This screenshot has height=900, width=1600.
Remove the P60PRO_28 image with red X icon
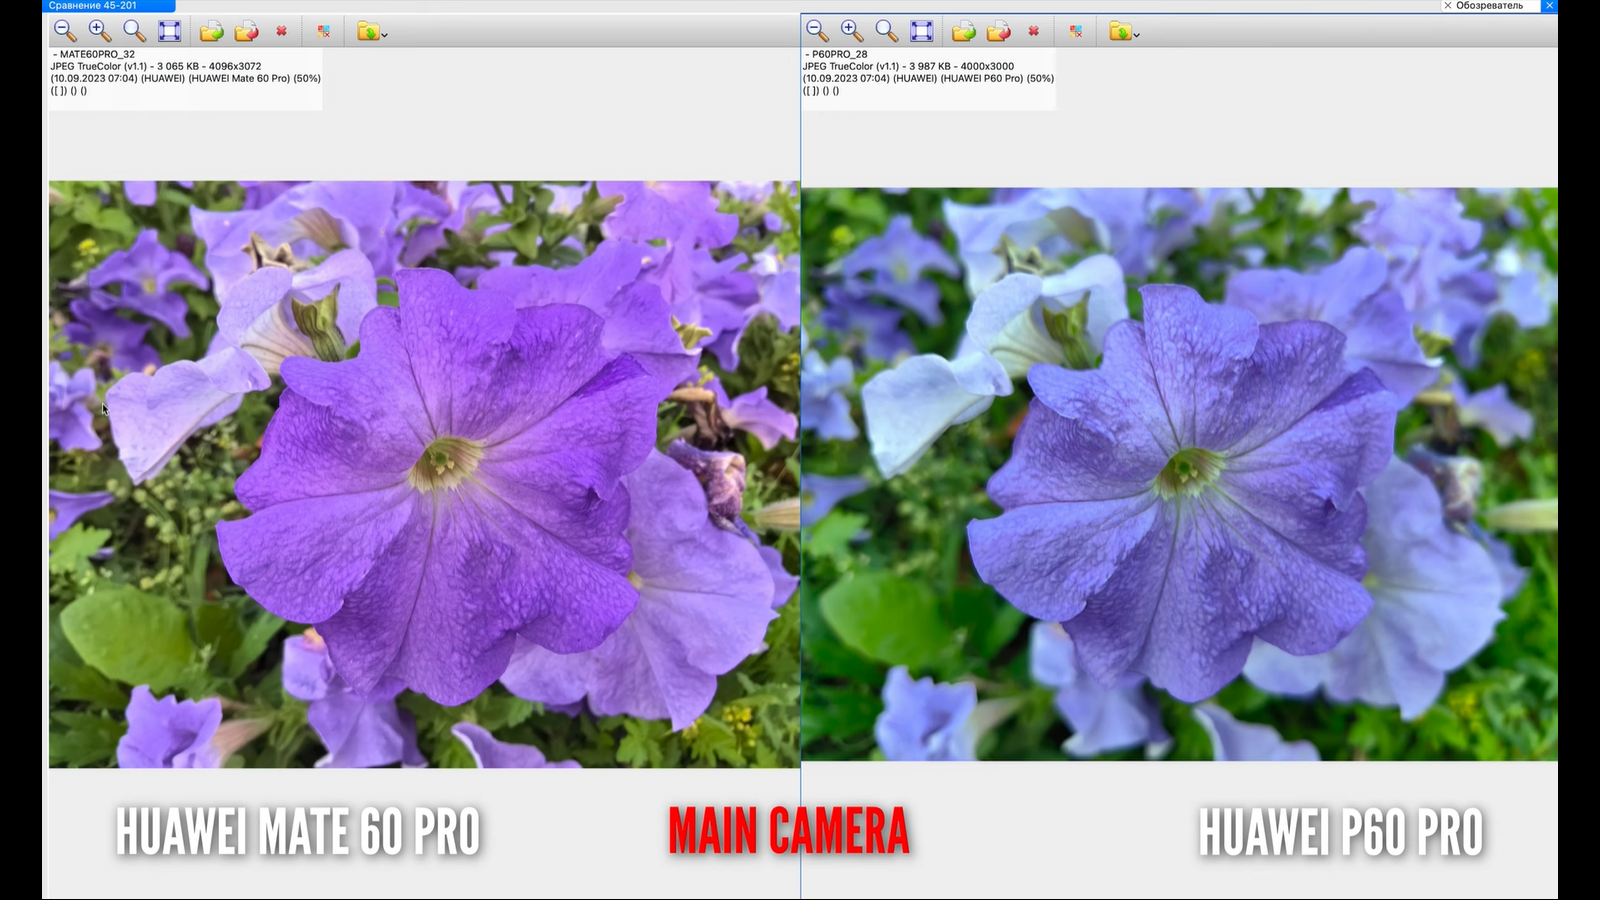coord(1034,31)
